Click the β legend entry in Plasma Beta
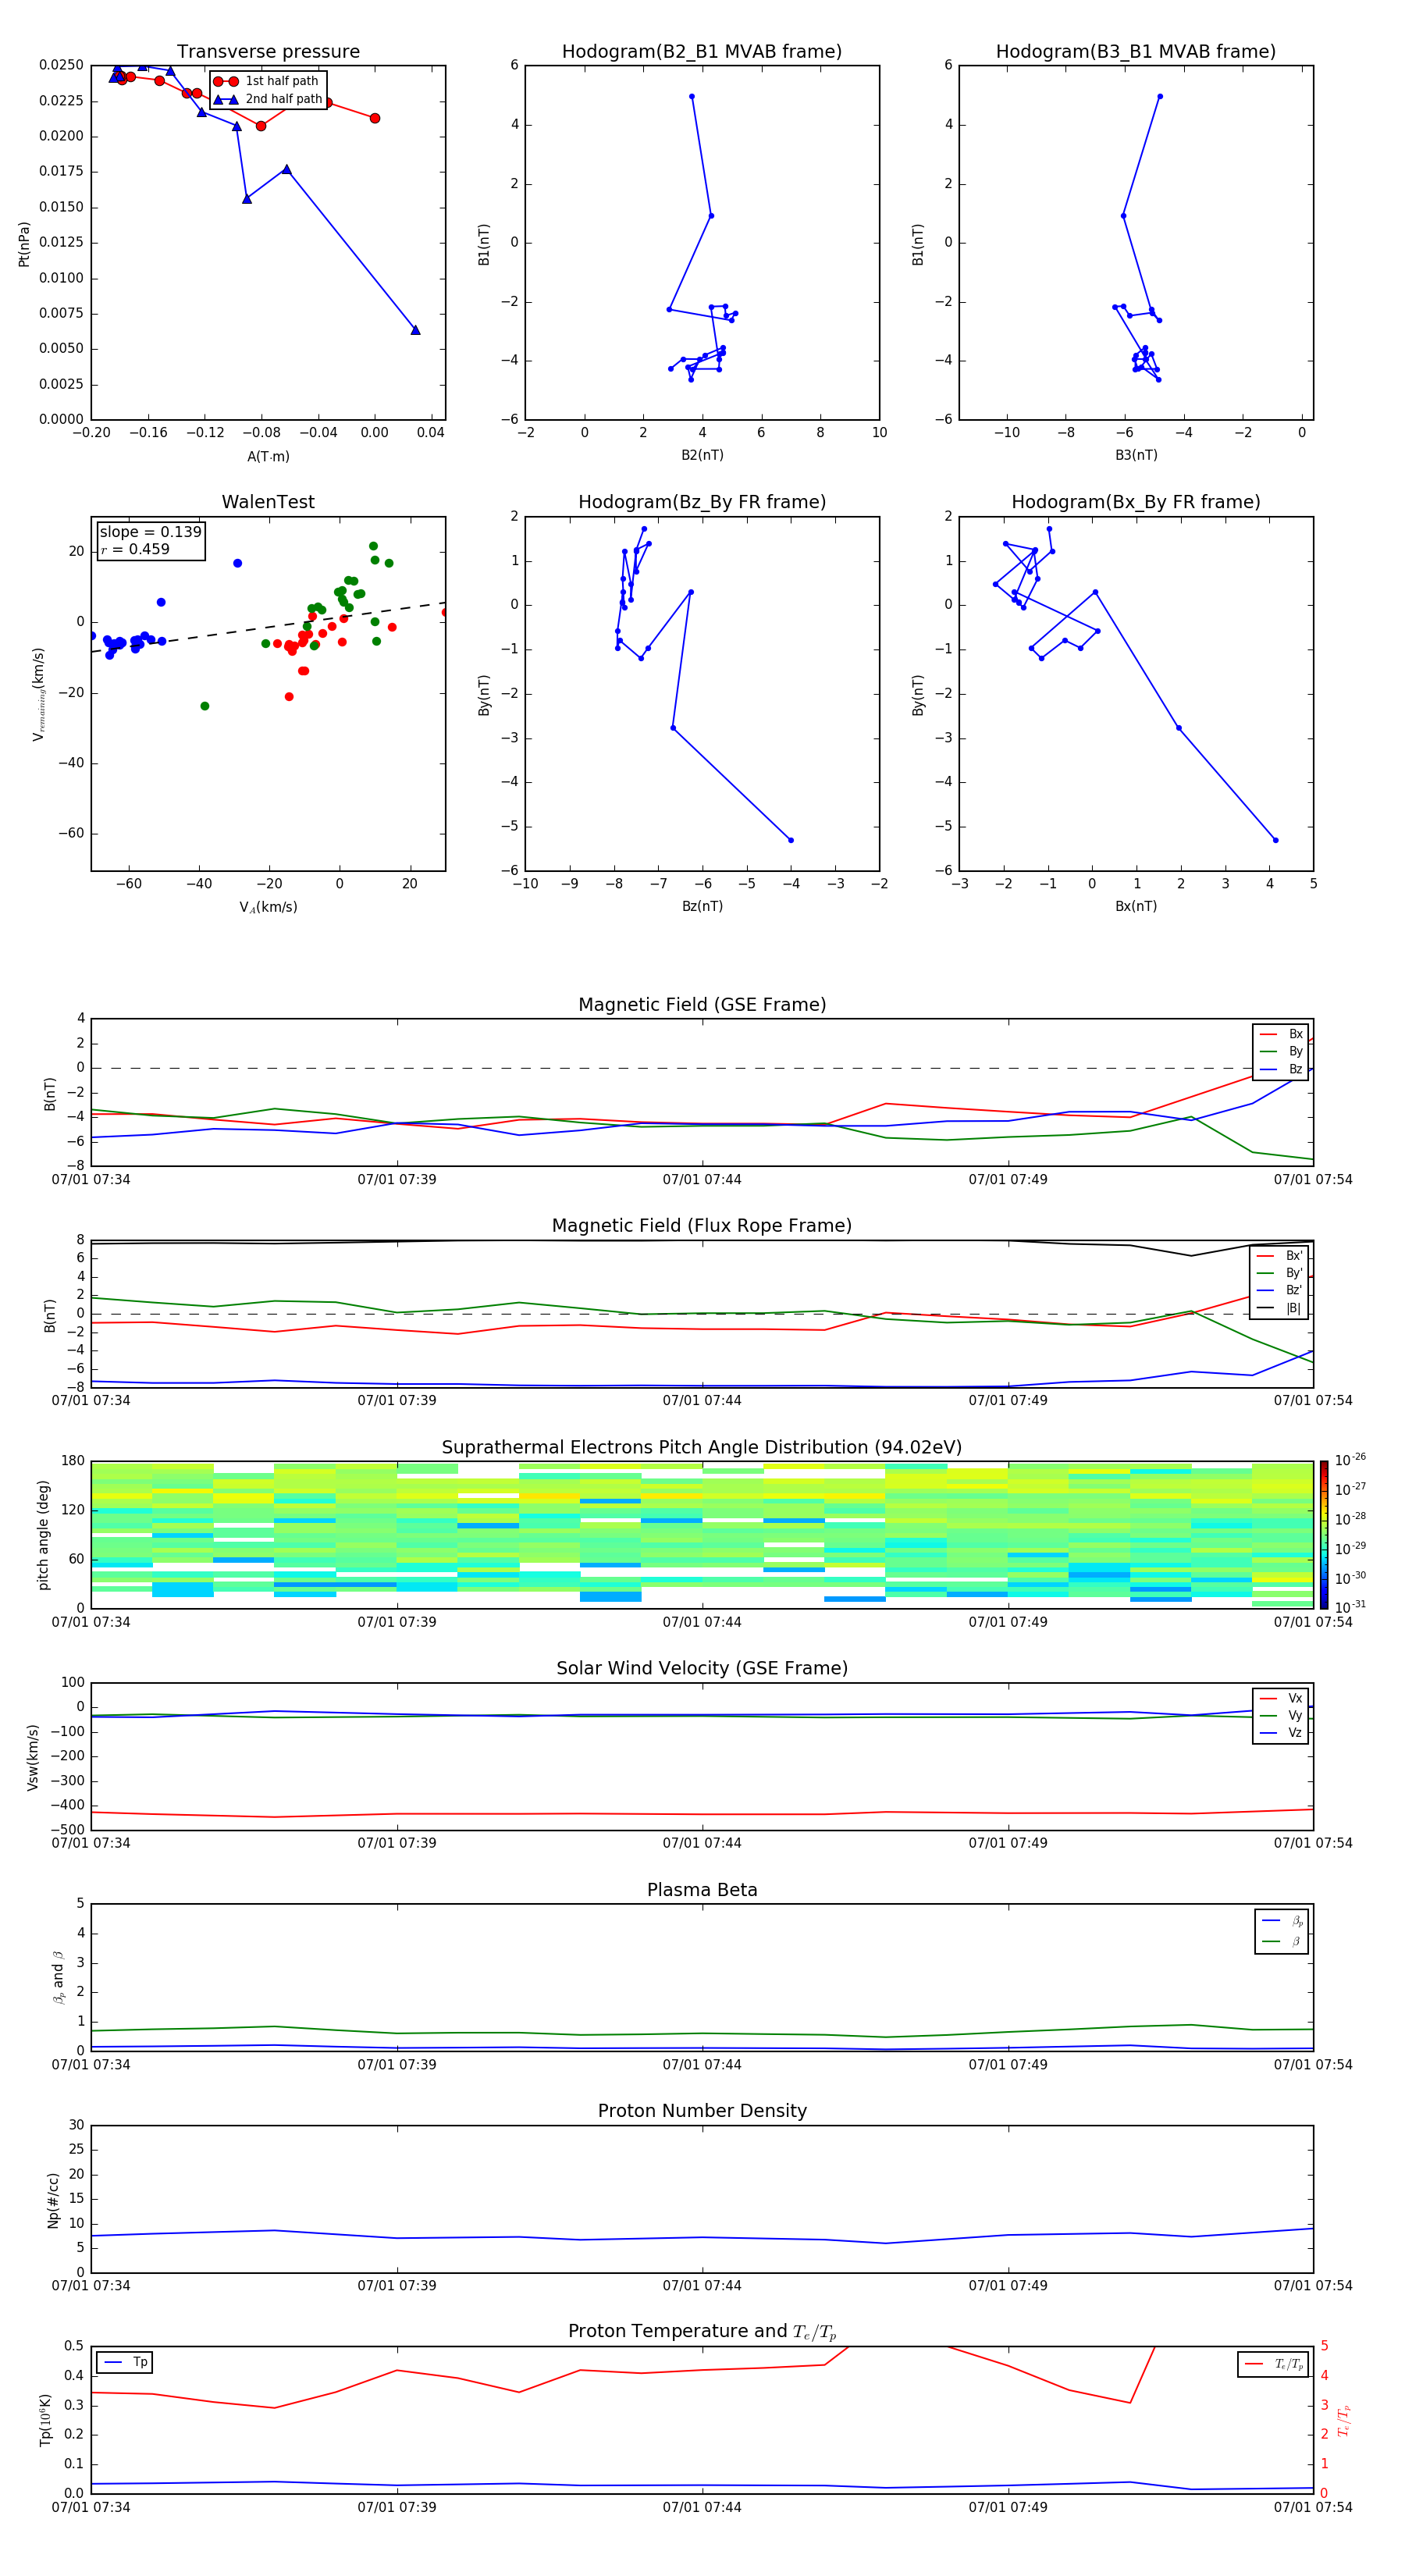This screenshot has height=2576, width=1405. [1282, 1941]
